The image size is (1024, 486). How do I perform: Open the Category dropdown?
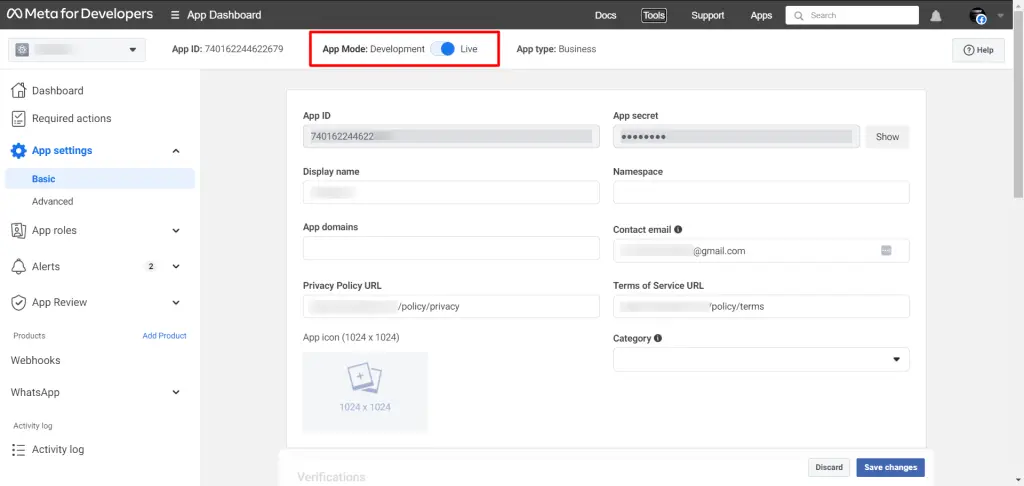point(761,359)
